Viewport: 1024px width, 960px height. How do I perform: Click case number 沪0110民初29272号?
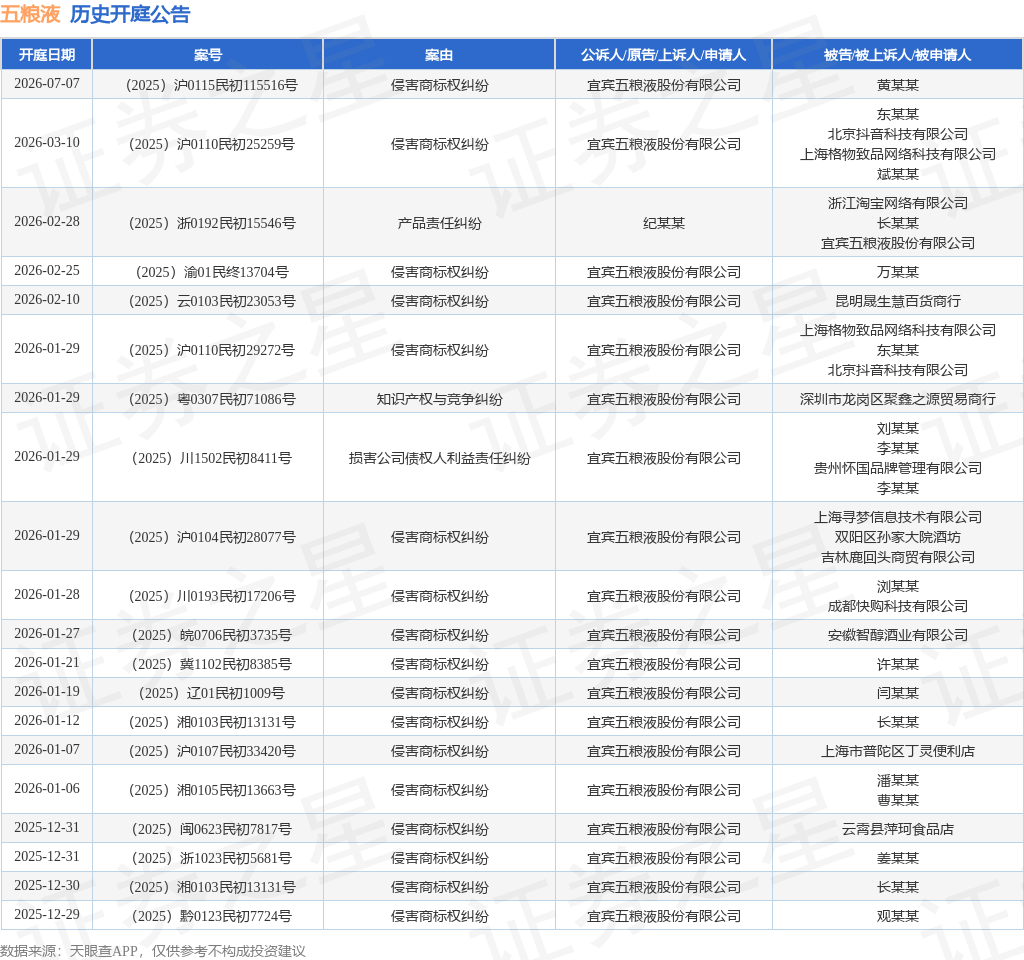212,350
